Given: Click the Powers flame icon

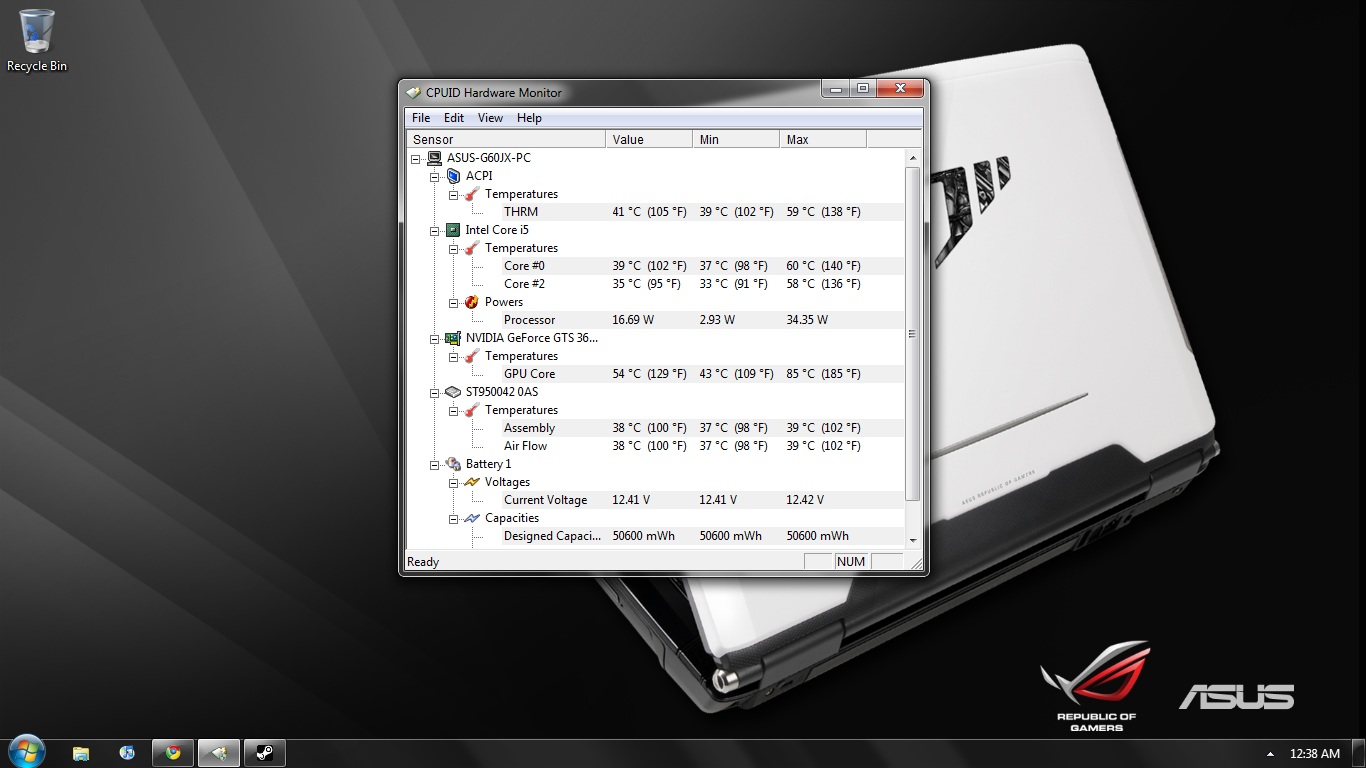Looking at the screenshot, I should (472, 302).
